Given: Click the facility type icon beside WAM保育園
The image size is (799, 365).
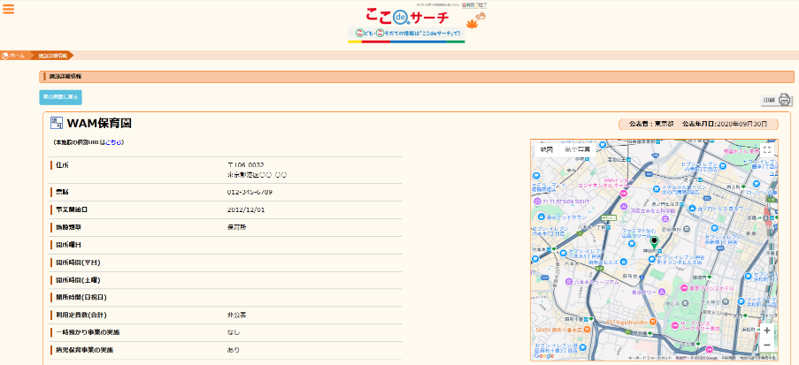Looking at the screenshot, I should point(56,123).
